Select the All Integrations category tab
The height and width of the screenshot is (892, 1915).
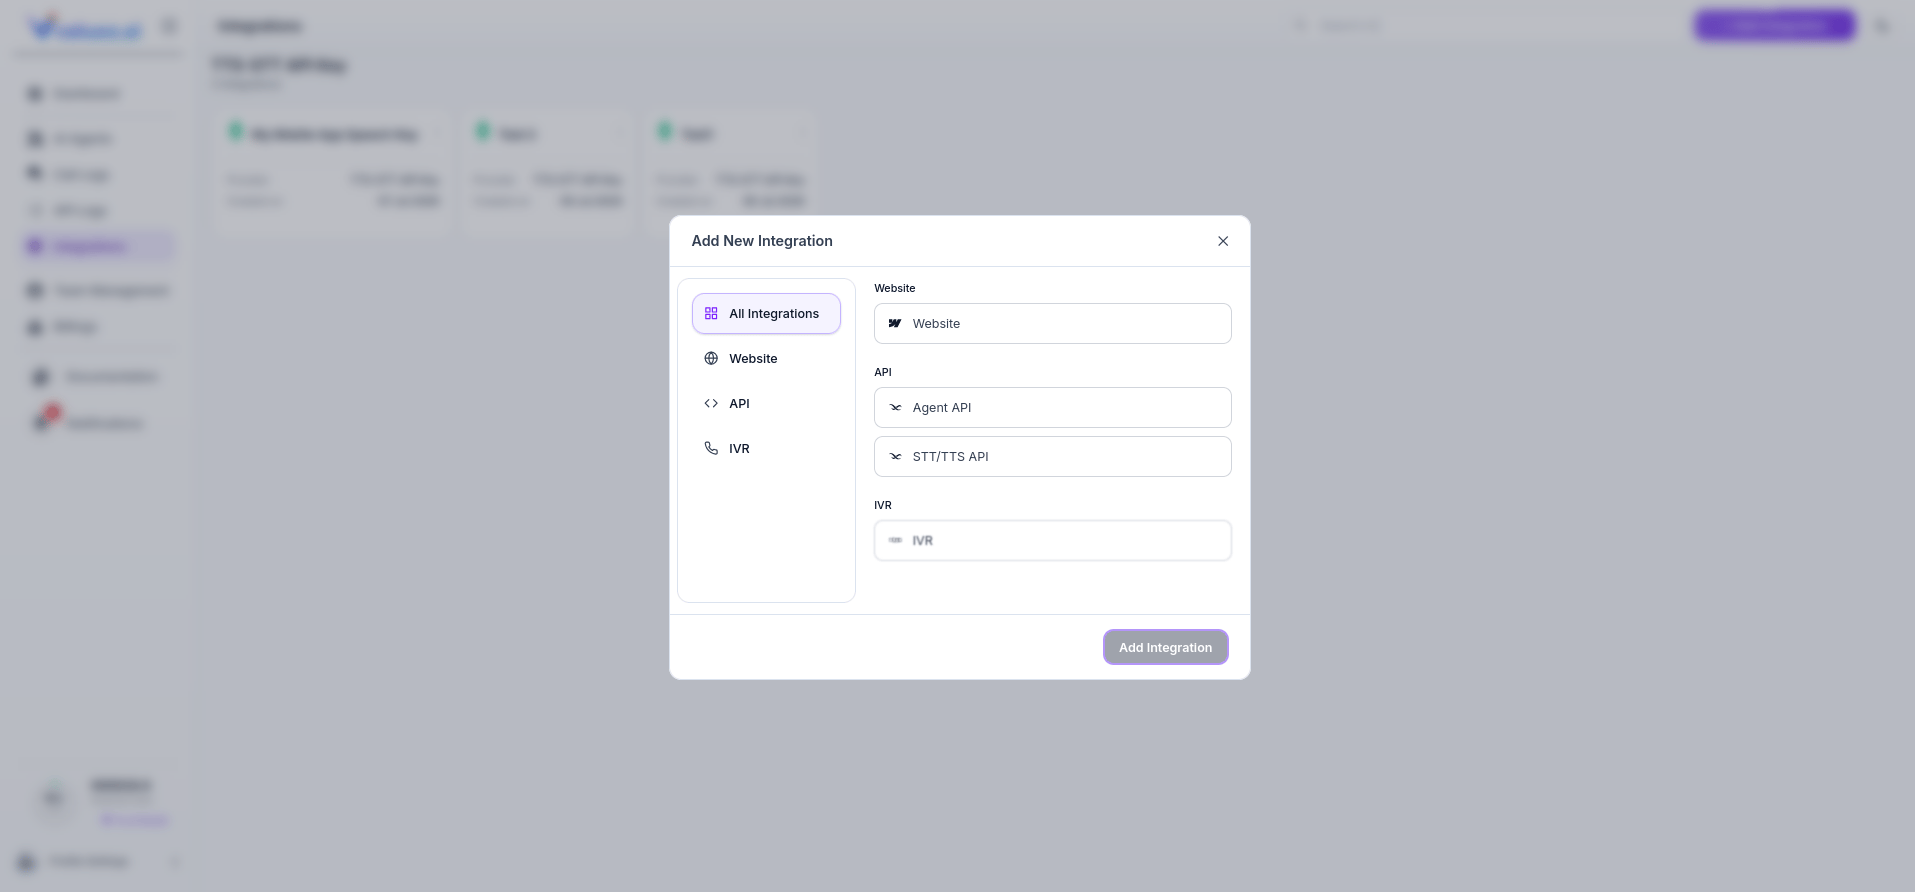pyautogui.click(x=766, y=314)
